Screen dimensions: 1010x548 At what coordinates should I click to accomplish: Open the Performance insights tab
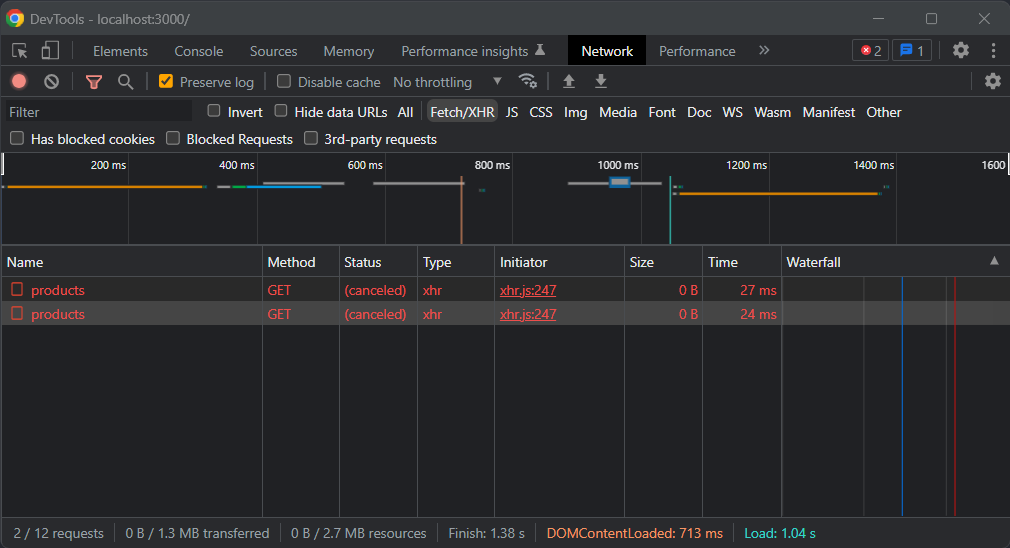pyautogui.click(x=473, y=51)
